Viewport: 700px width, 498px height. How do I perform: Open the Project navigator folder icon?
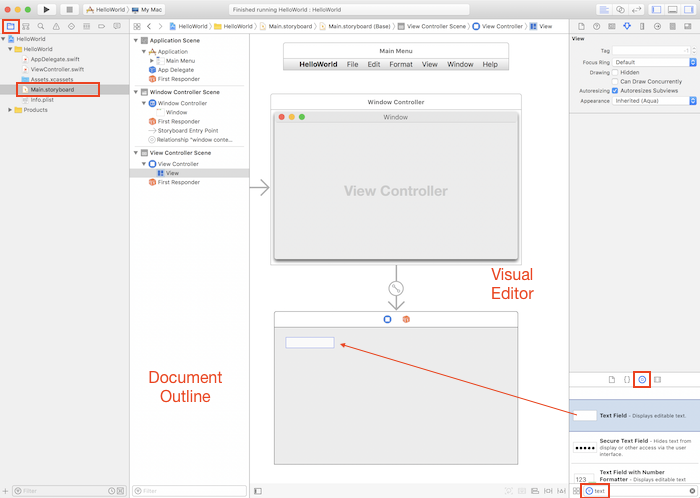[x=11, y=26]
